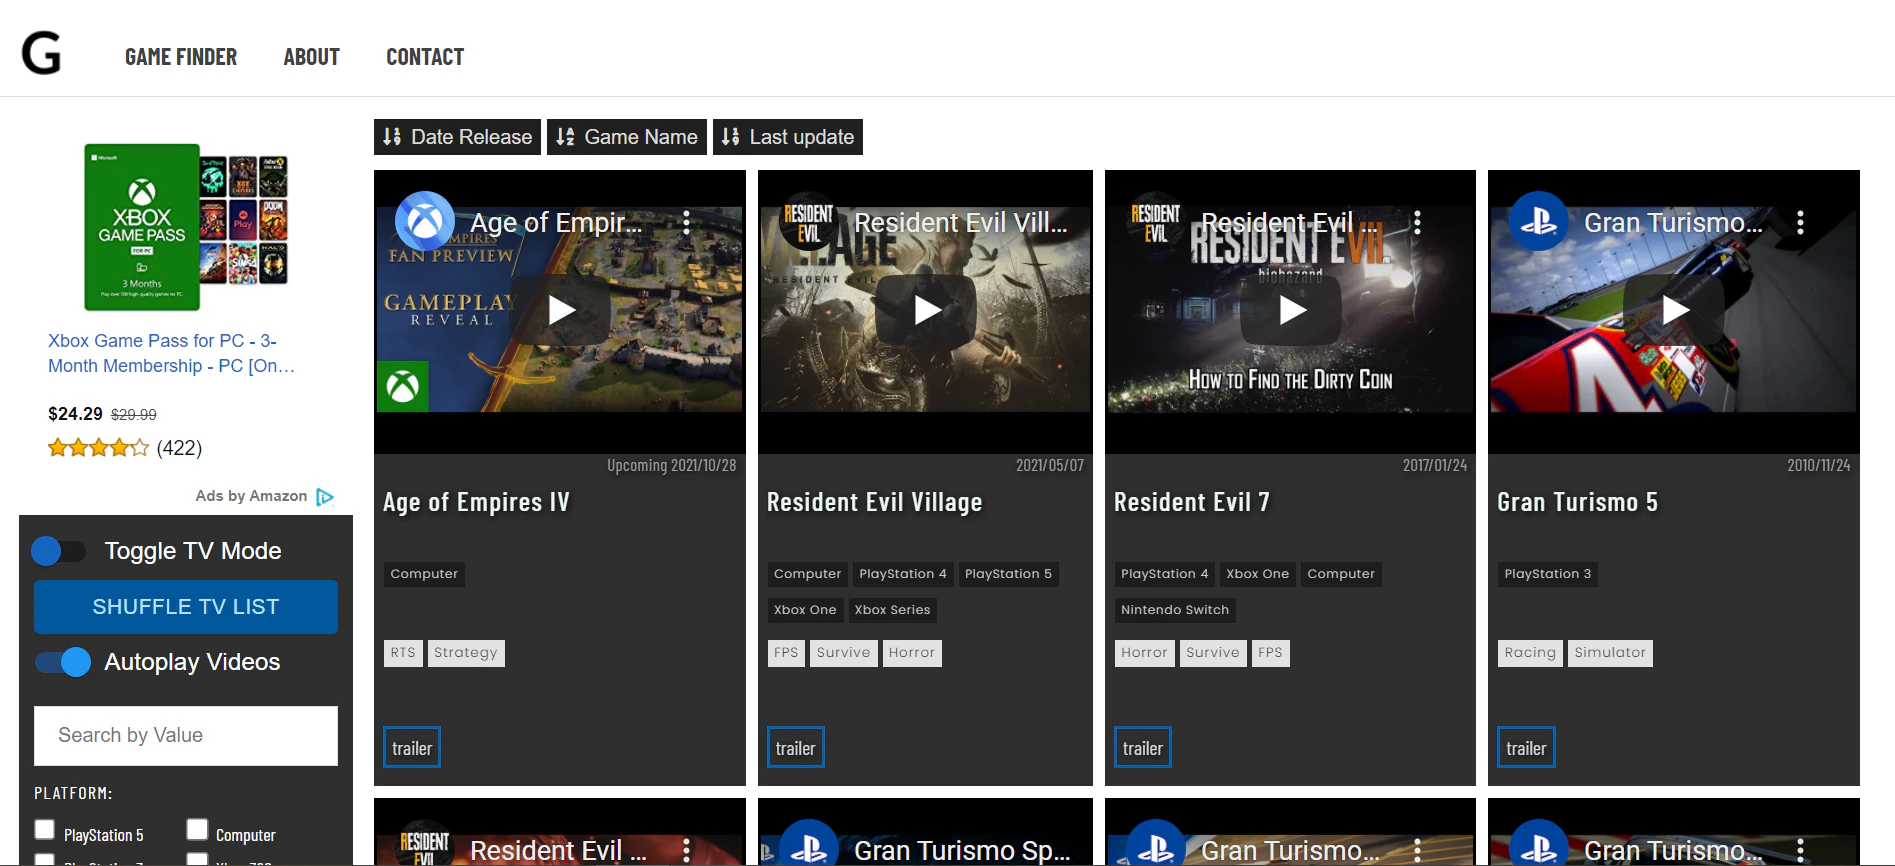Toggle Autoplay Videos switch
Viewport: 1895px width, 866px height.
[x=63, y=662]
